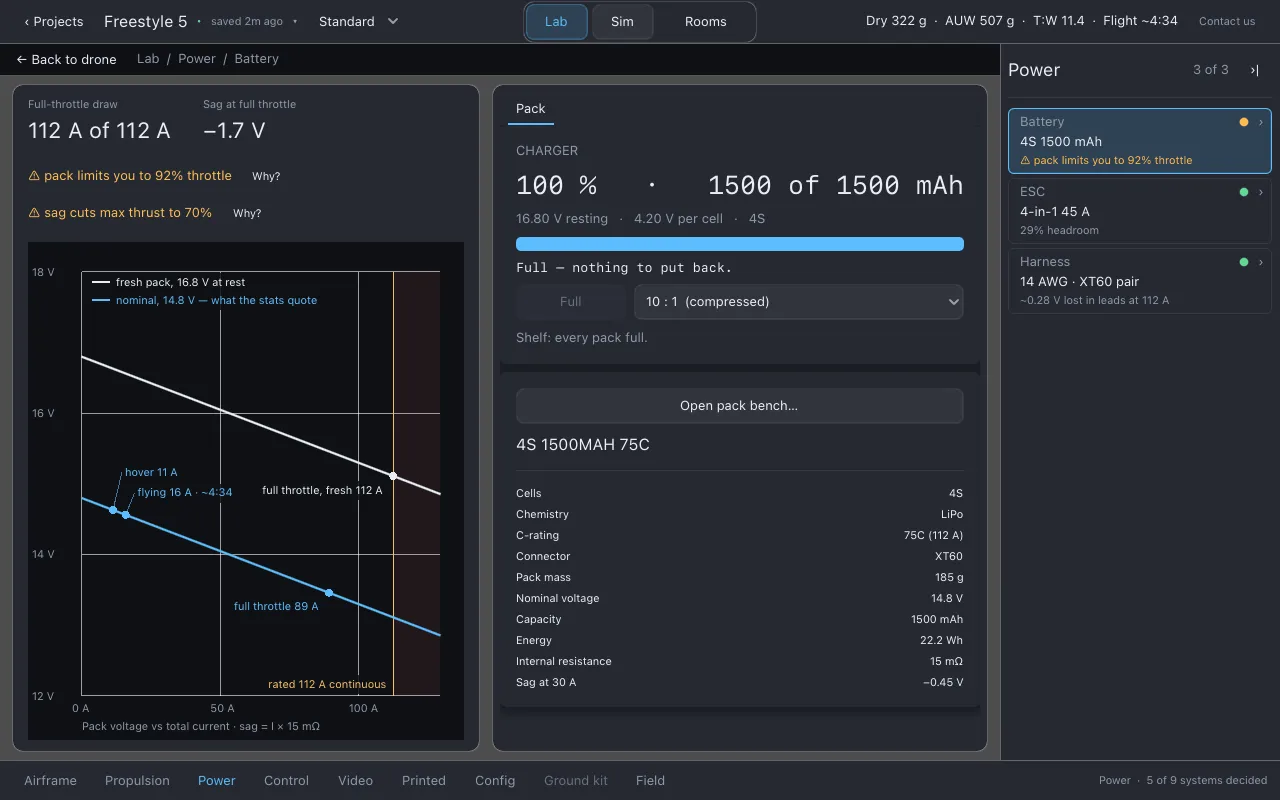Open Contact us
This screenshot has height=800, width=1280.
[1227, 21]
